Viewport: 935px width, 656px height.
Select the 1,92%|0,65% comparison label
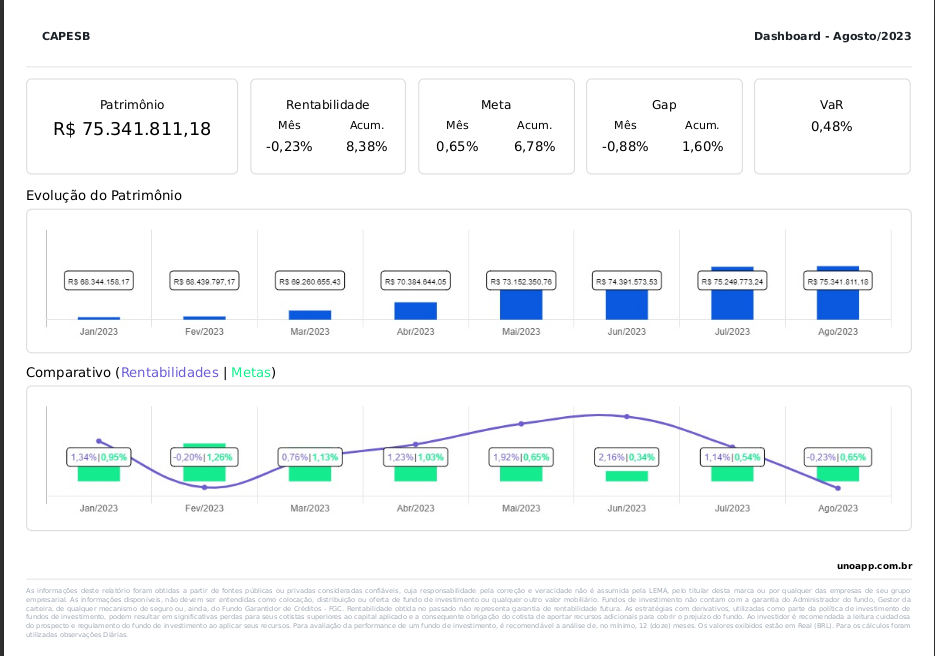[x=521, y=457]
